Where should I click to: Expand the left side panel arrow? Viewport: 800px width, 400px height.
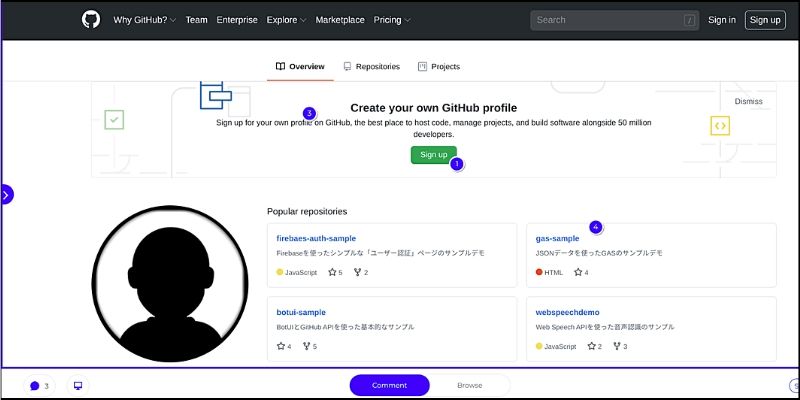point(6,194)
